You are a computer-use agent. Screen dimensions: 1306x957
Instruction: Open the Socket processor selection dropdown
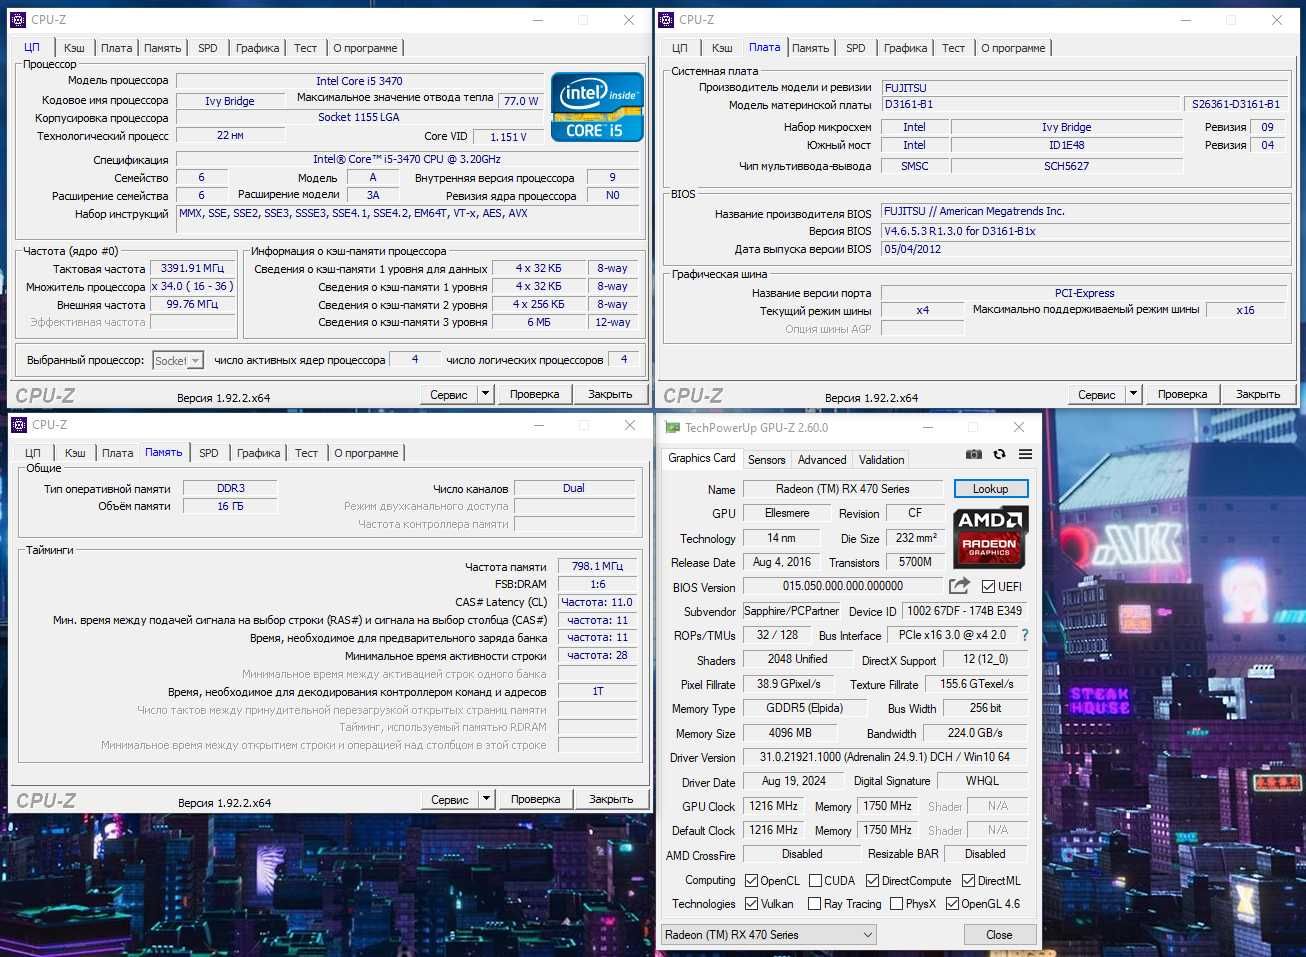pyautogui.click(x=178, y=360)
